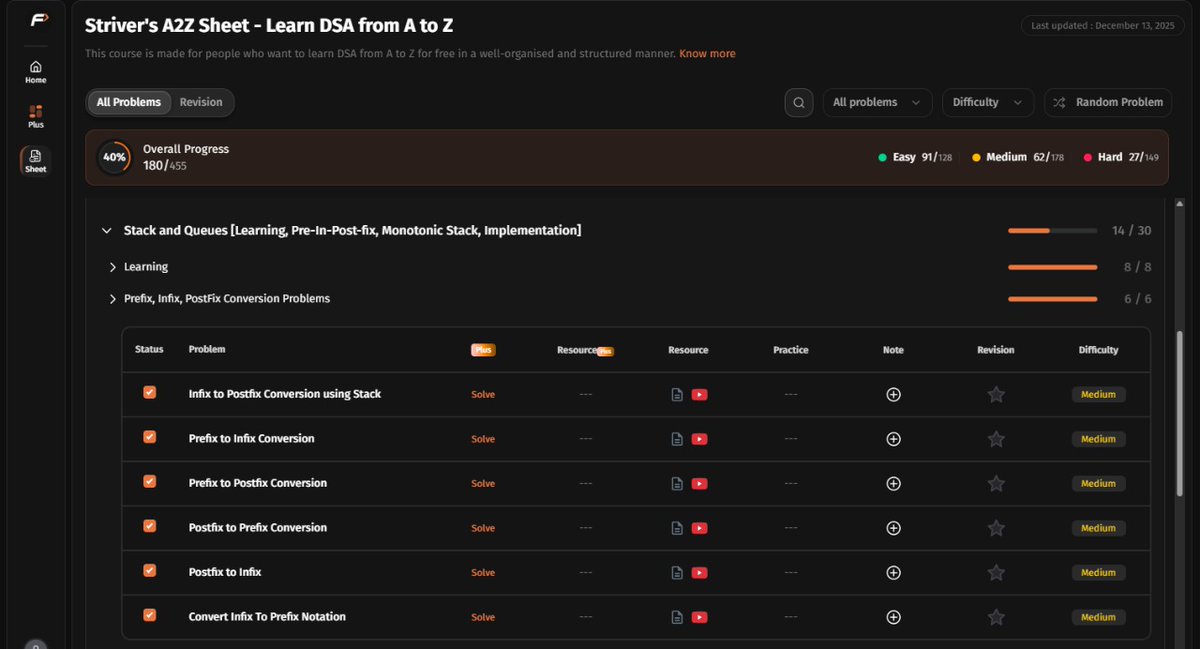
Task: Click the page vertical scrollbar
Action: coord(1182,415)
